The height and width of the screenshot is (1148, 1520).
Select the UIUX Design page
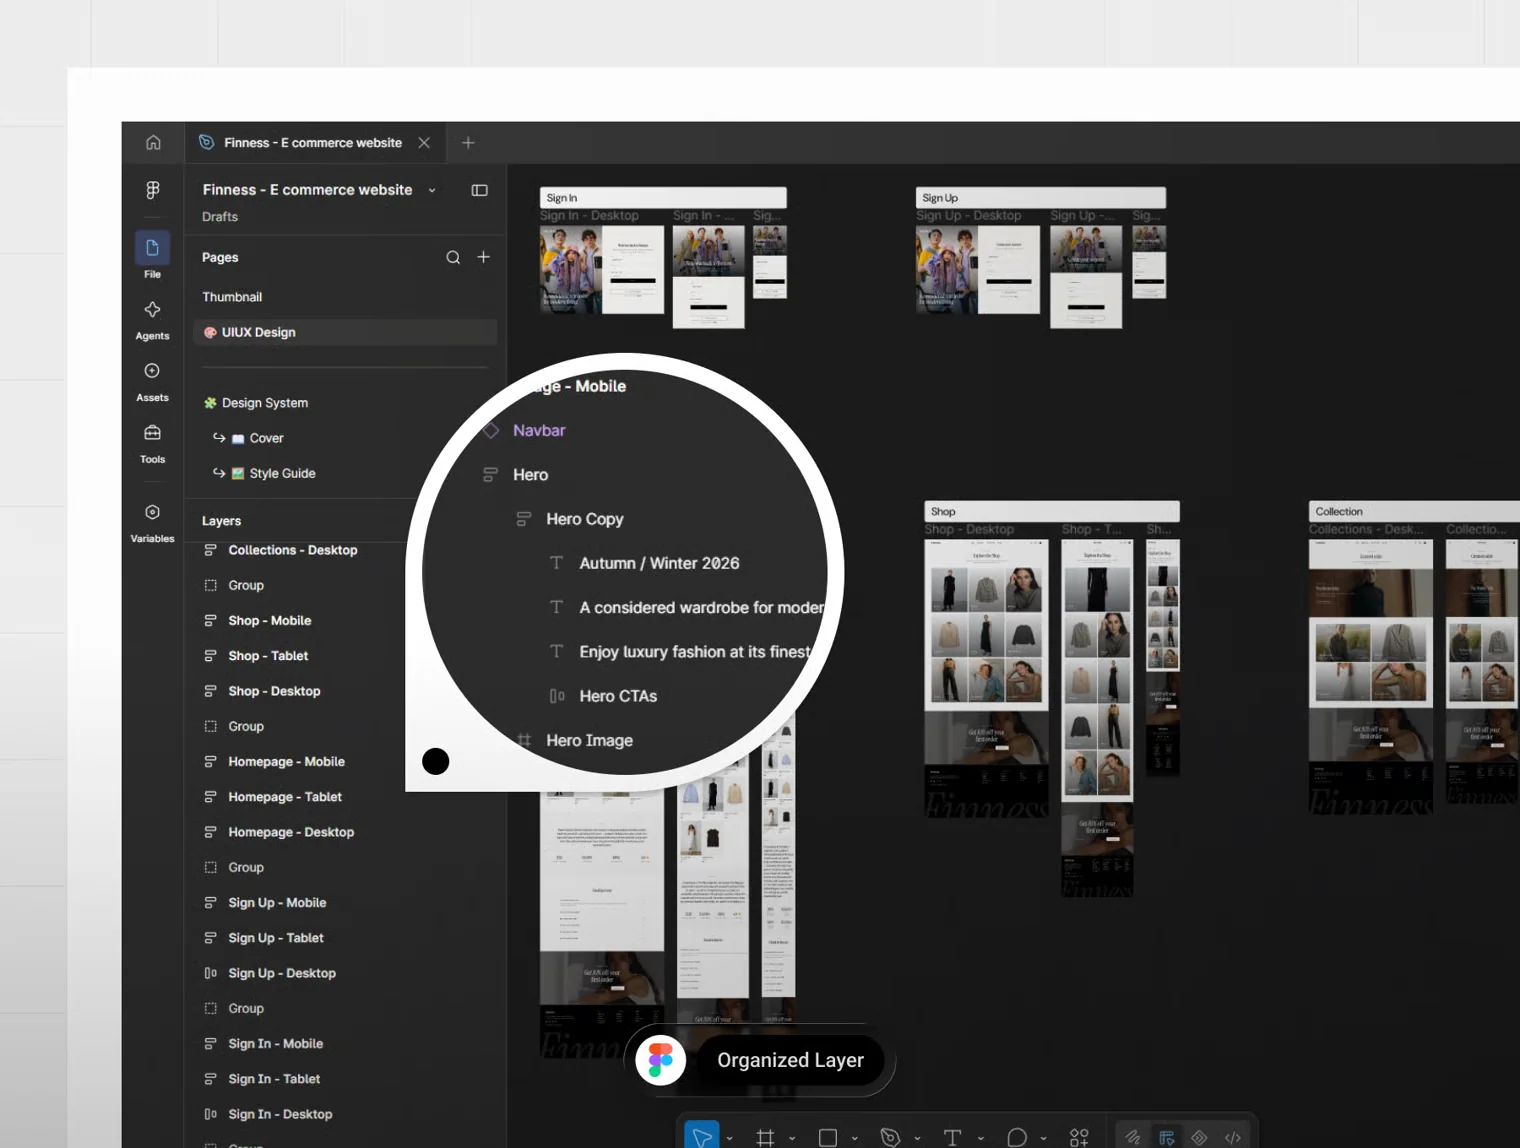(345, 332)
